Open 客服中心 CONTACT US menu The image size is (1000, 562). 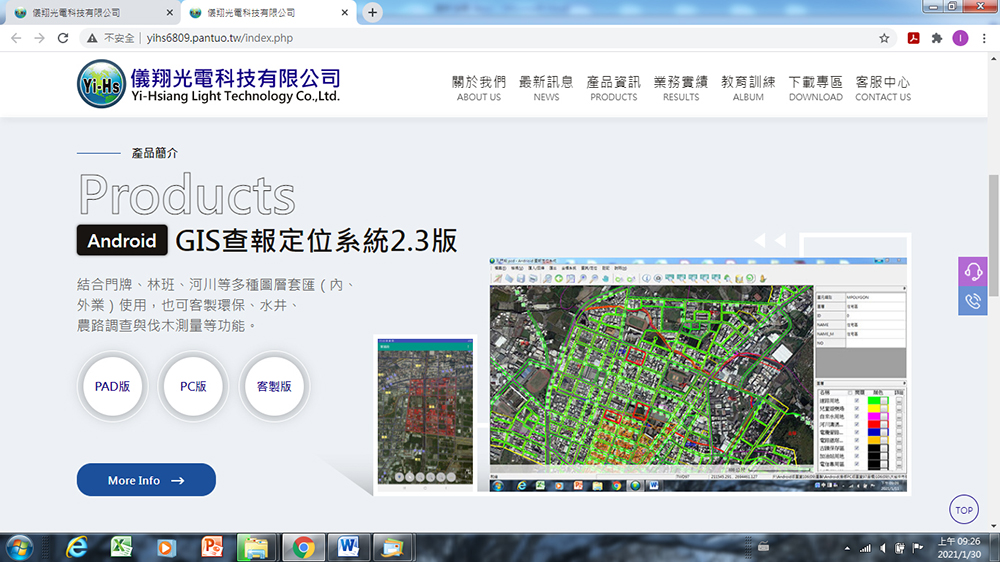[883, 88]
